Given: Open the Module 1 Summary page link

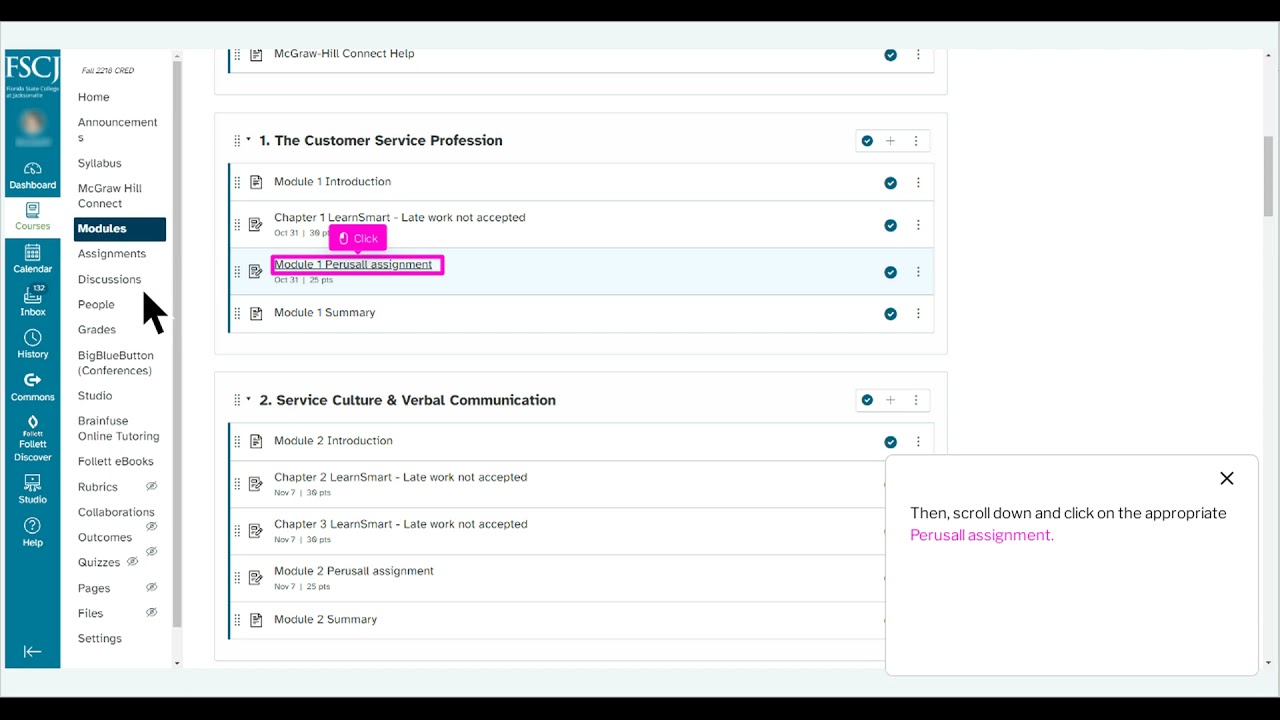Looking at the screenshot, I should coord(325,313).
